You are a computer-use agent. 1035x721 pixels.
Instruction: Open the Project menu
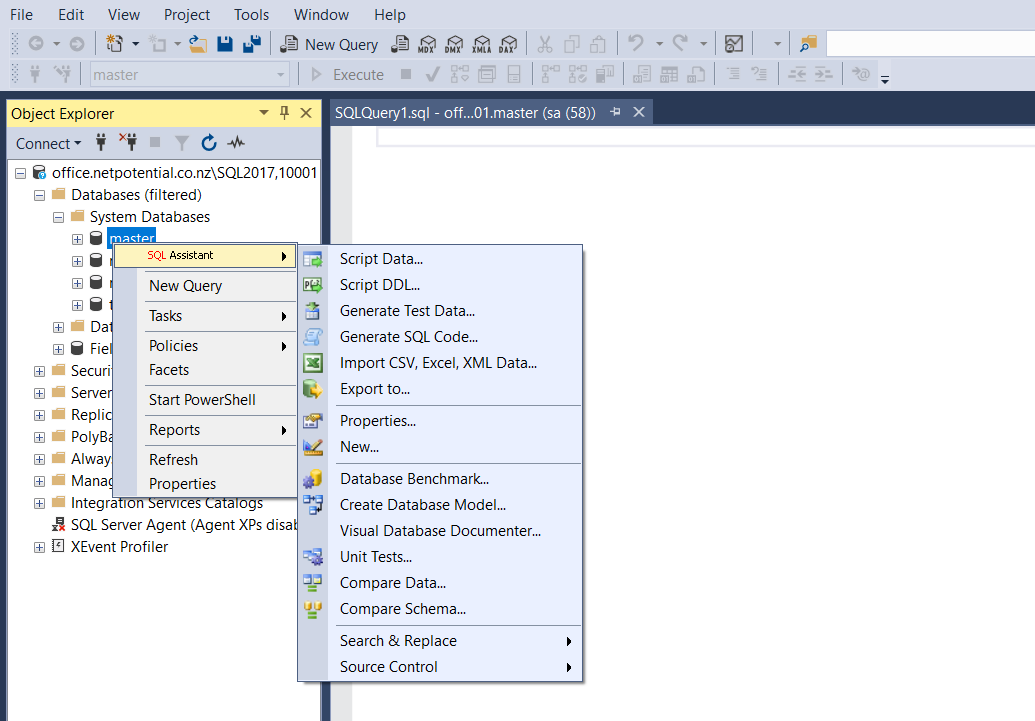(x=187, y=15)
